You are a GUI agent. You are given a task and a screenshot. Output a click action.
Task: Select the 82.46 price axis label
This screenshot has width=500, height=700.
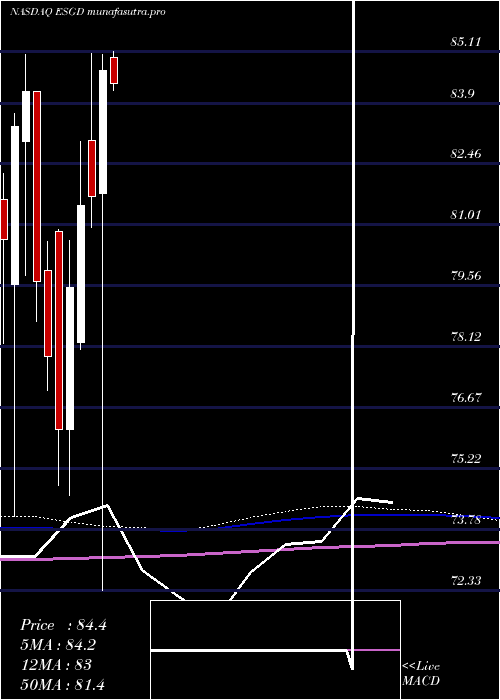tap(466, 154)
